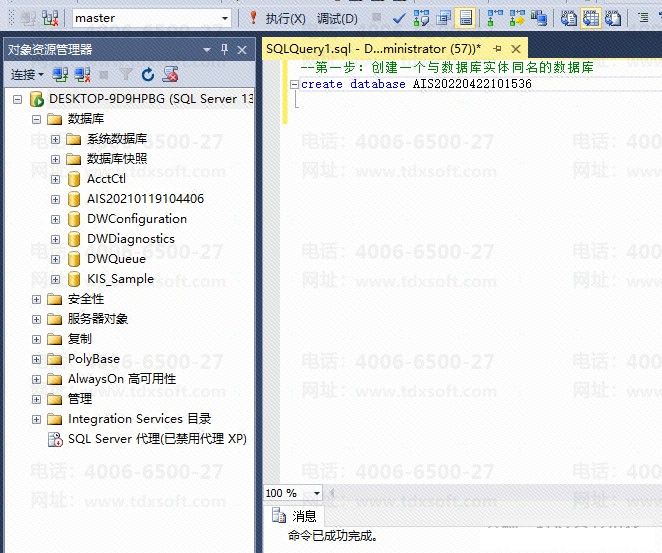
Task: Select the DWQueue database icon
Action: (x=74, y=259)
